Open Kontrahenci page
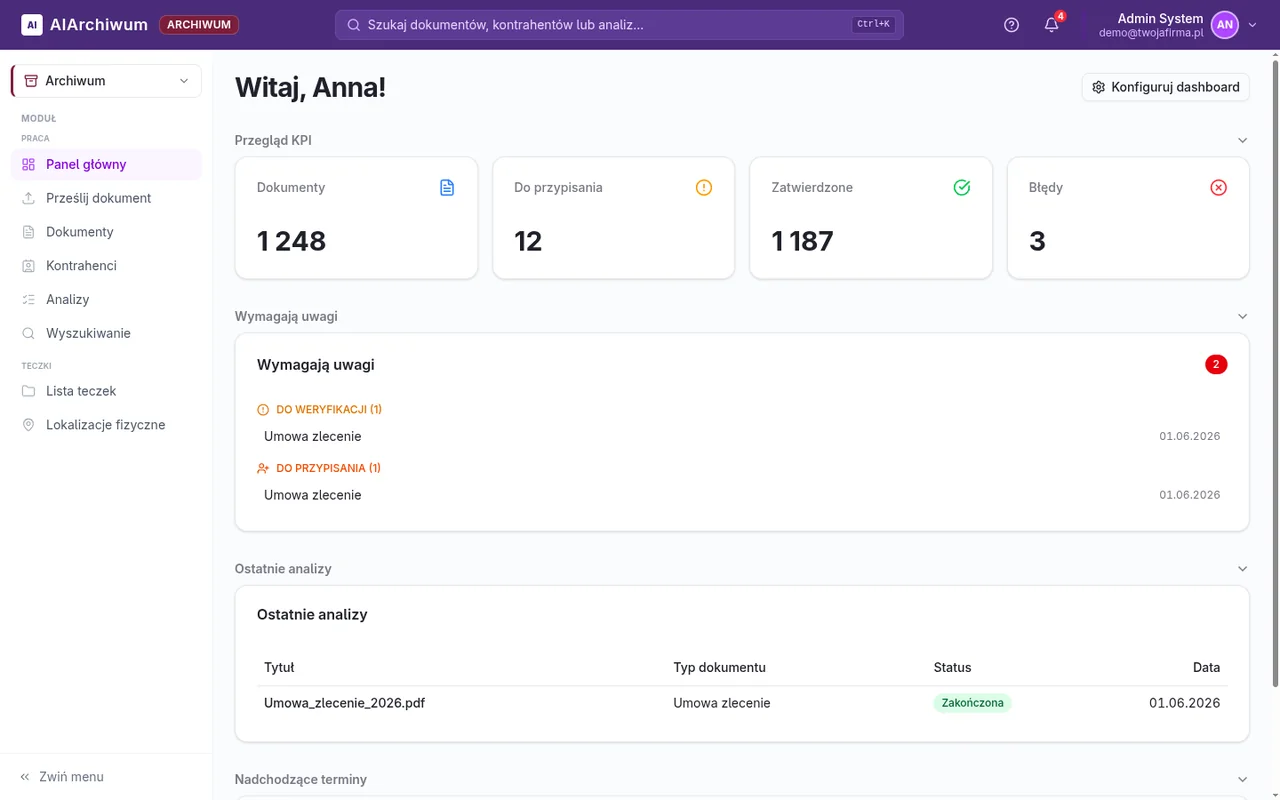 point(106,266)
